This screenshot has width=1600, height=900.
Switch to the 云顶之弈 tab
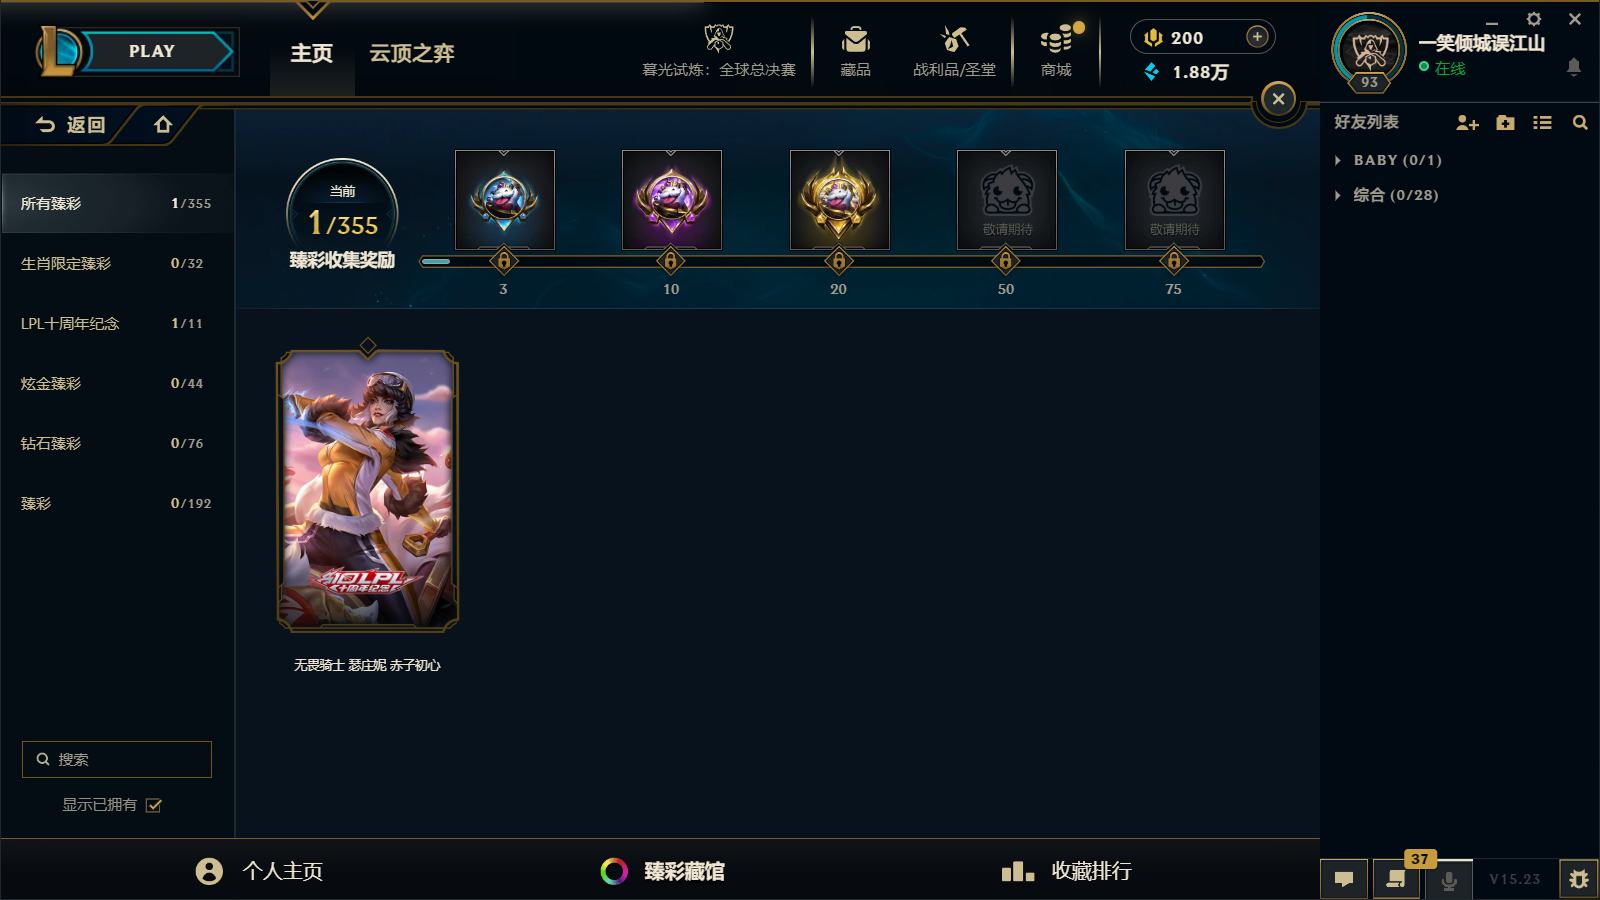412,53
